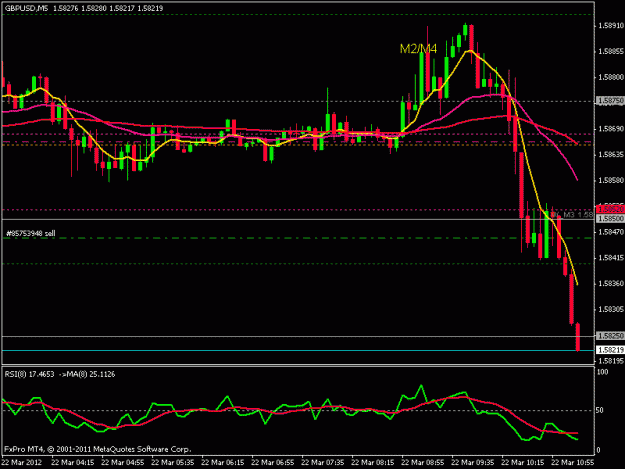The height and width of the screenshot is (469, 625).
Task: Click the grey 1.58750 price level marker
Action: pyautogui.click(x=610, y=101)
